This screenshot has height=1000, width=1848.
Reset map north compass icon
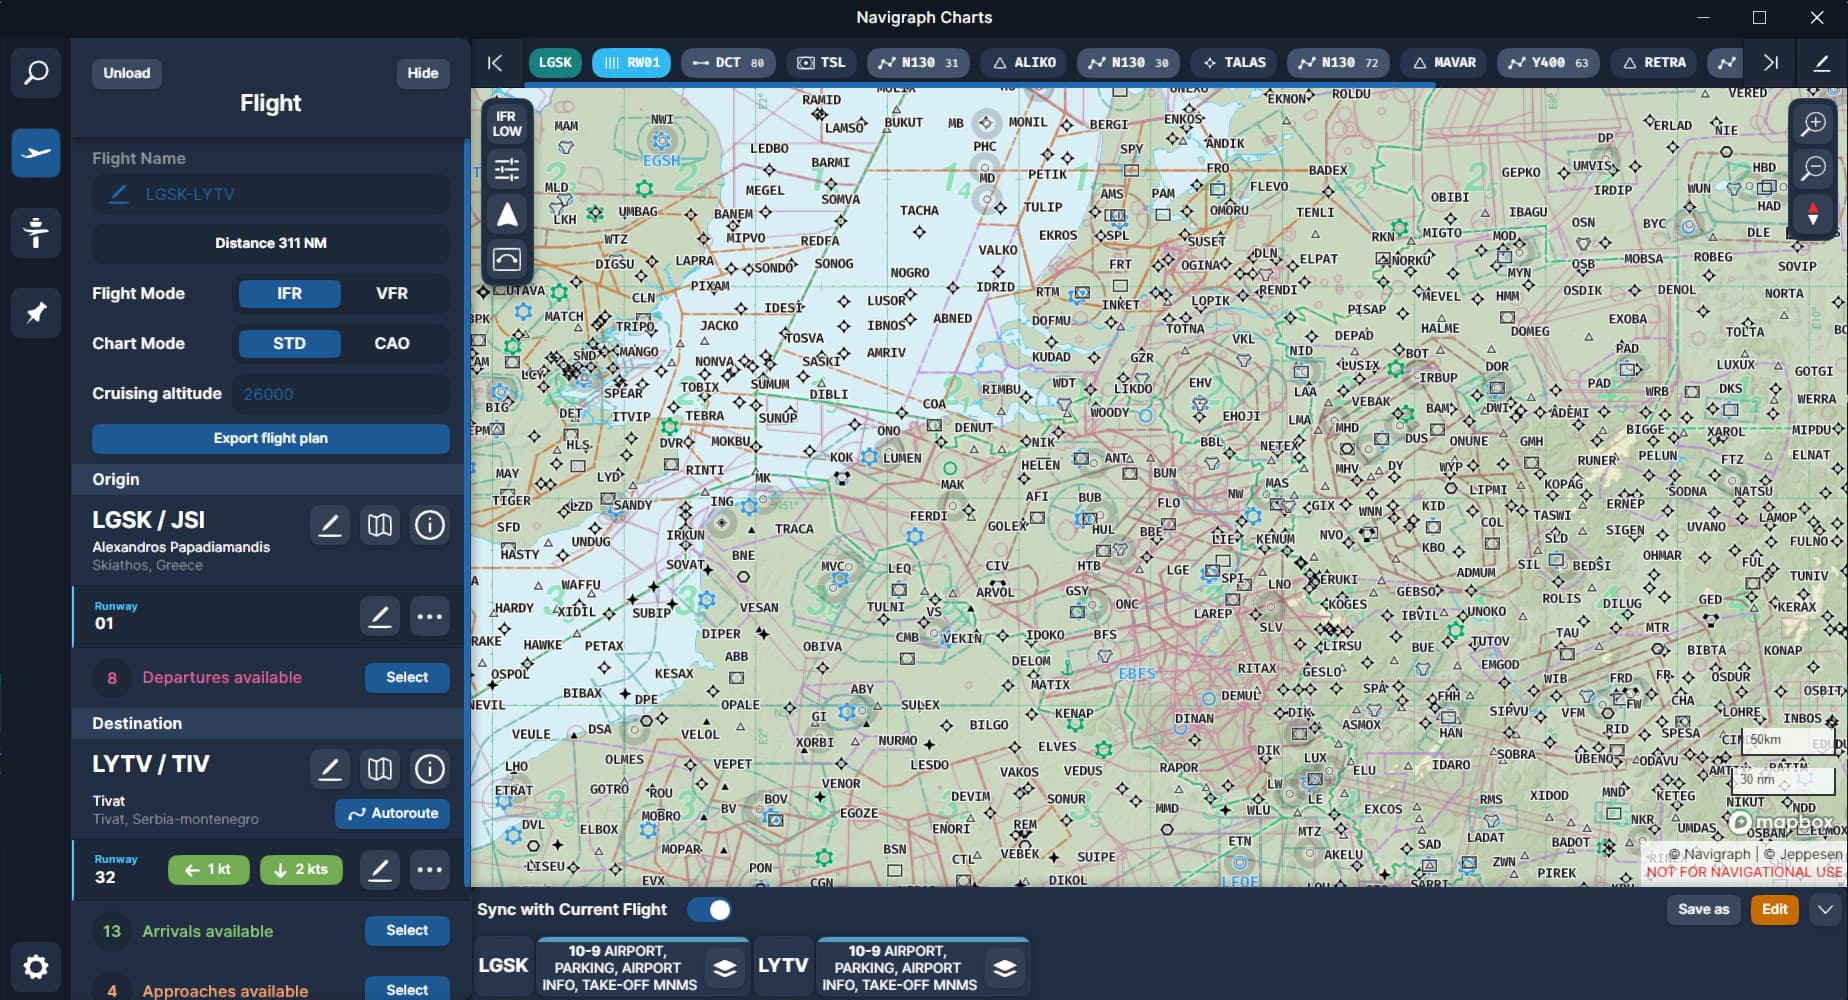point(1813,214)
